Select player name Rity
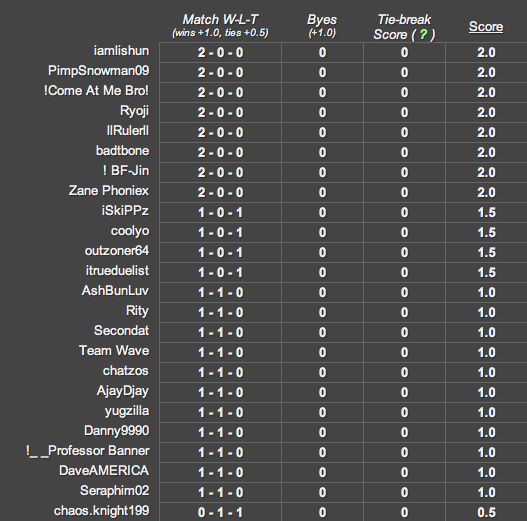527x521 pixels. (137, 311)
